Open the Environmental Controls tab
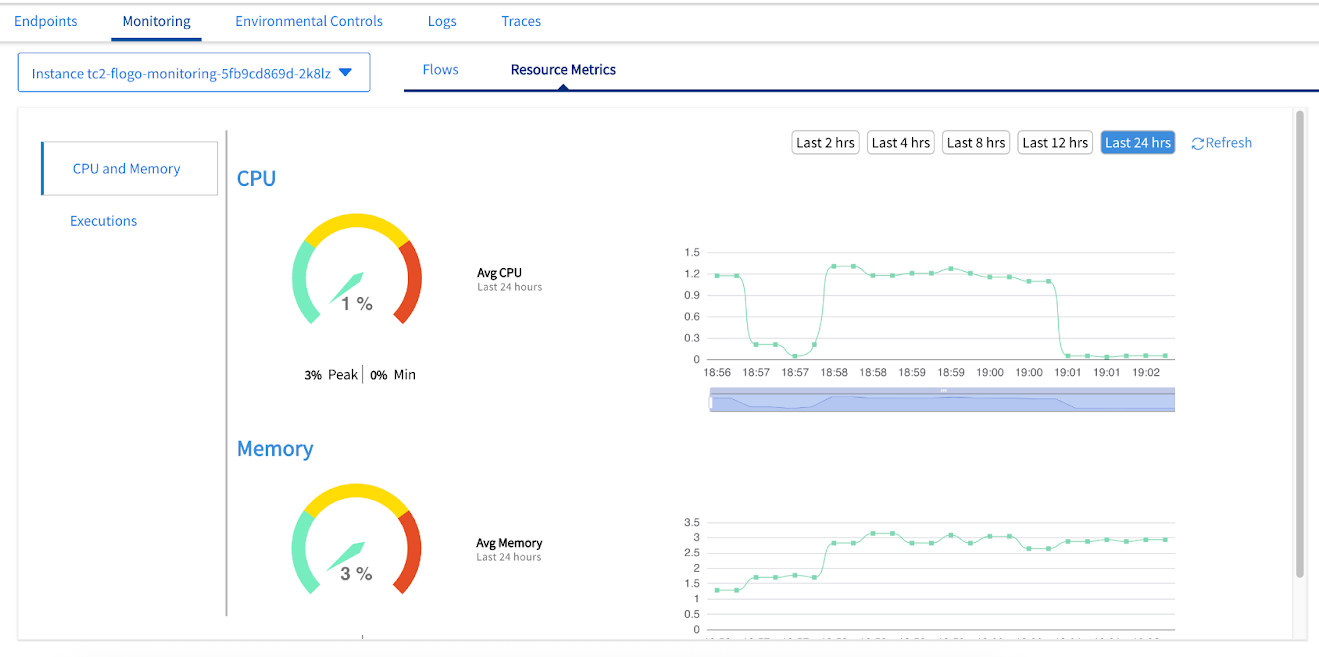1319x657 pixels. pos(309,21)
